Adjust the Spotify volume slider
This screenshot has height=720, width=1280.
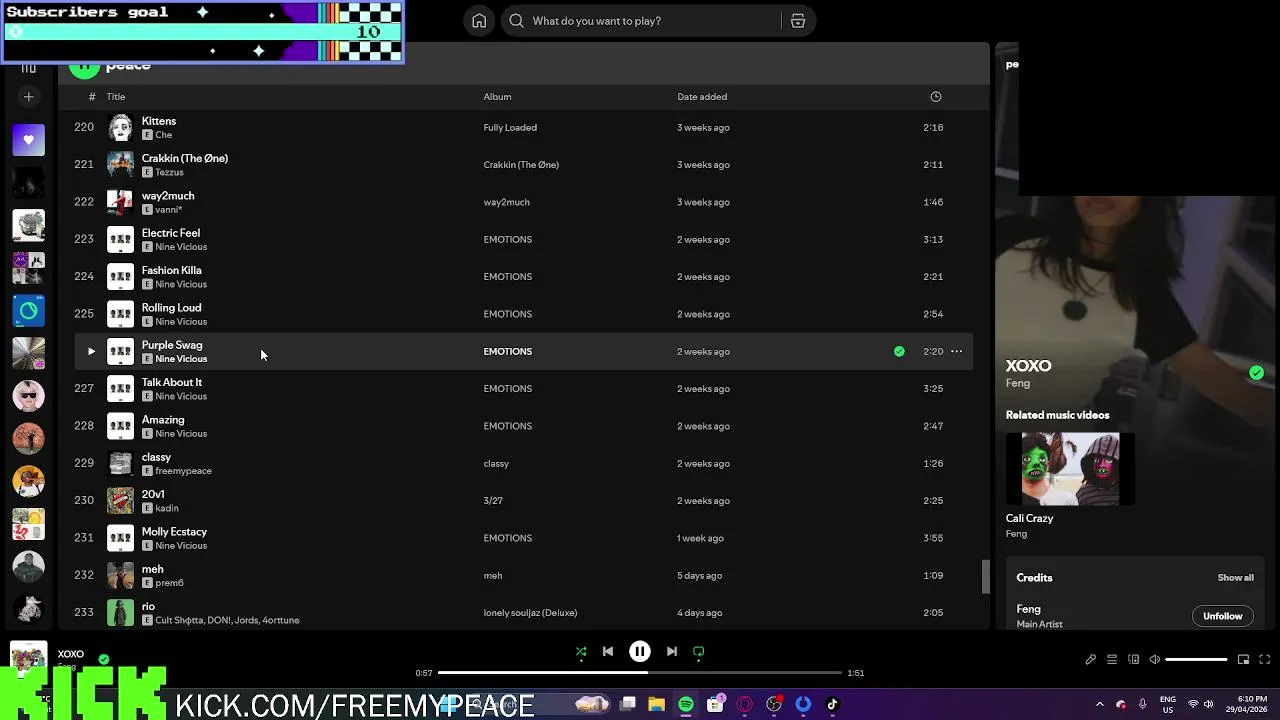(1197, 660)
